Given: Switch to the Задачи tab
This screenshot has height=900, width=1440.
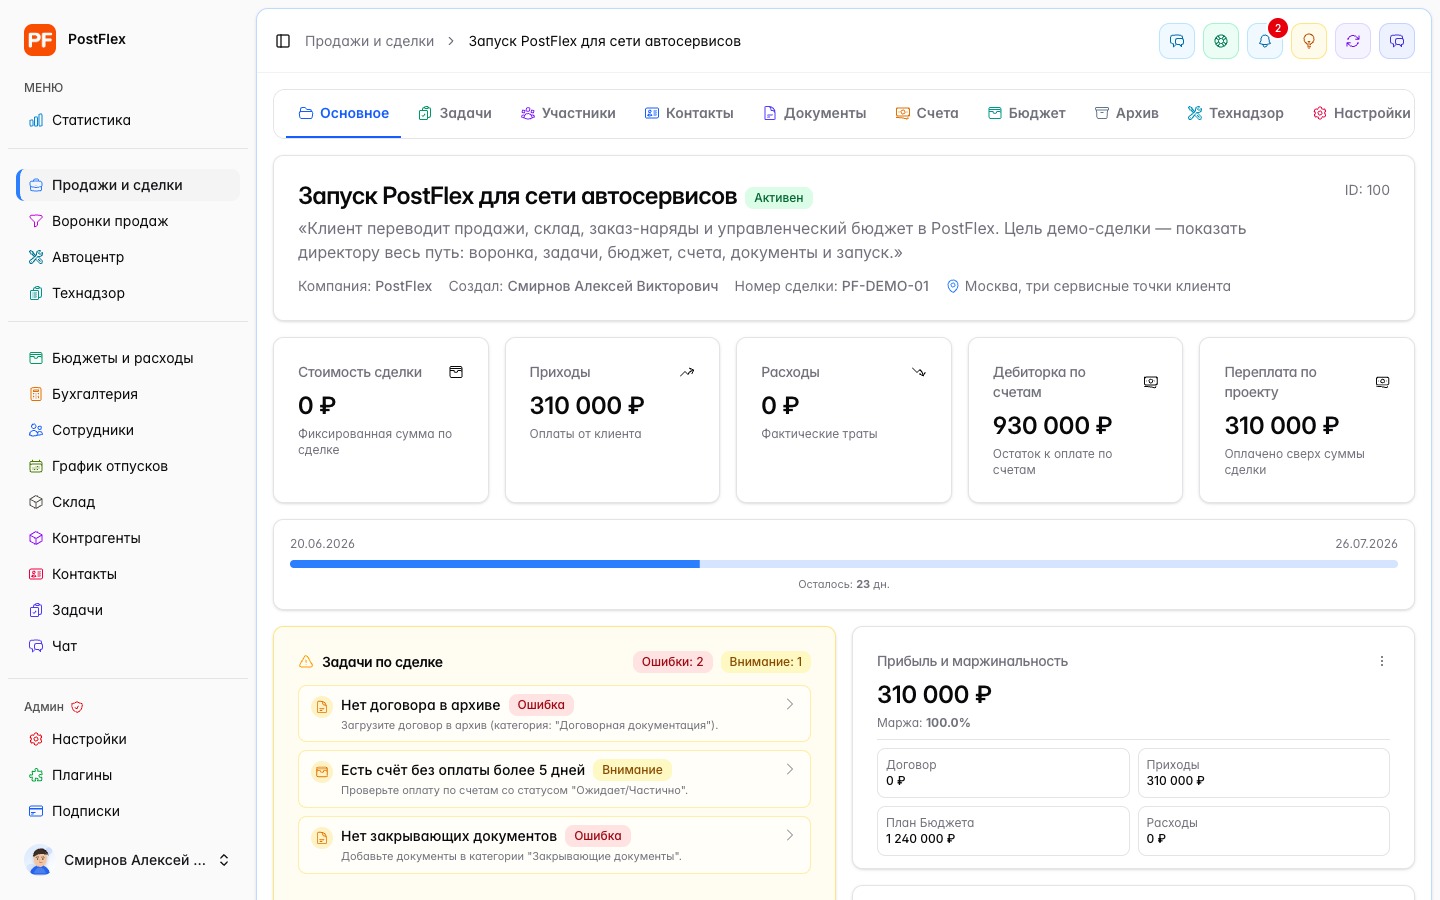Looking at the screenshot, I should pyautogui.click(x=455, y=113).
